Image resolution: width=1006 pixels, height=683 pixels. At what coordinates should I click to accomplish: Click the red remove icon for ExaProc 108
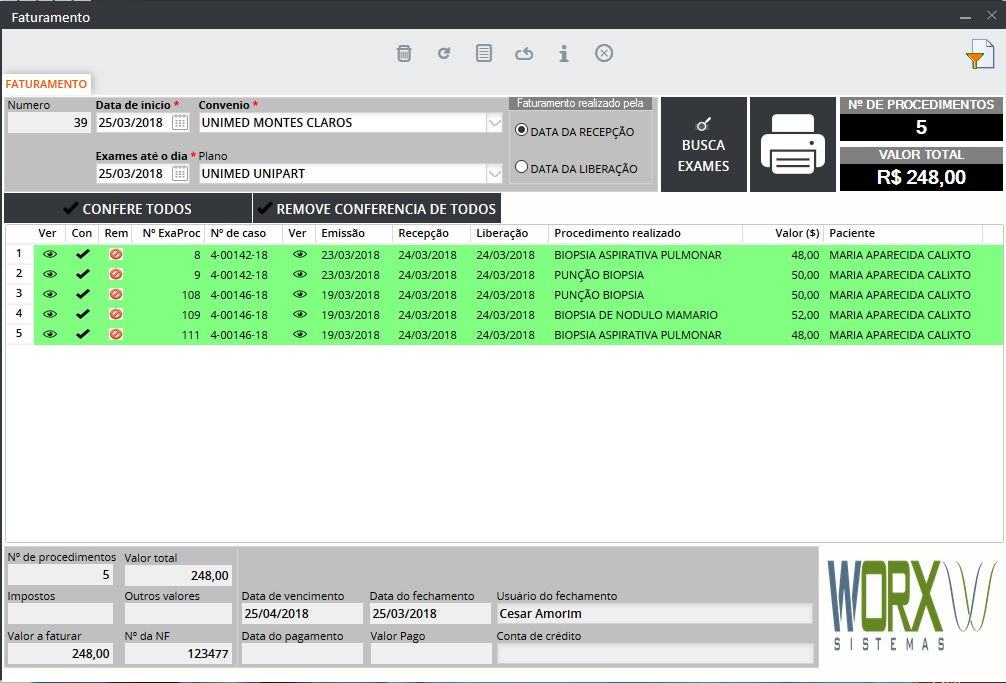[115, 294]
